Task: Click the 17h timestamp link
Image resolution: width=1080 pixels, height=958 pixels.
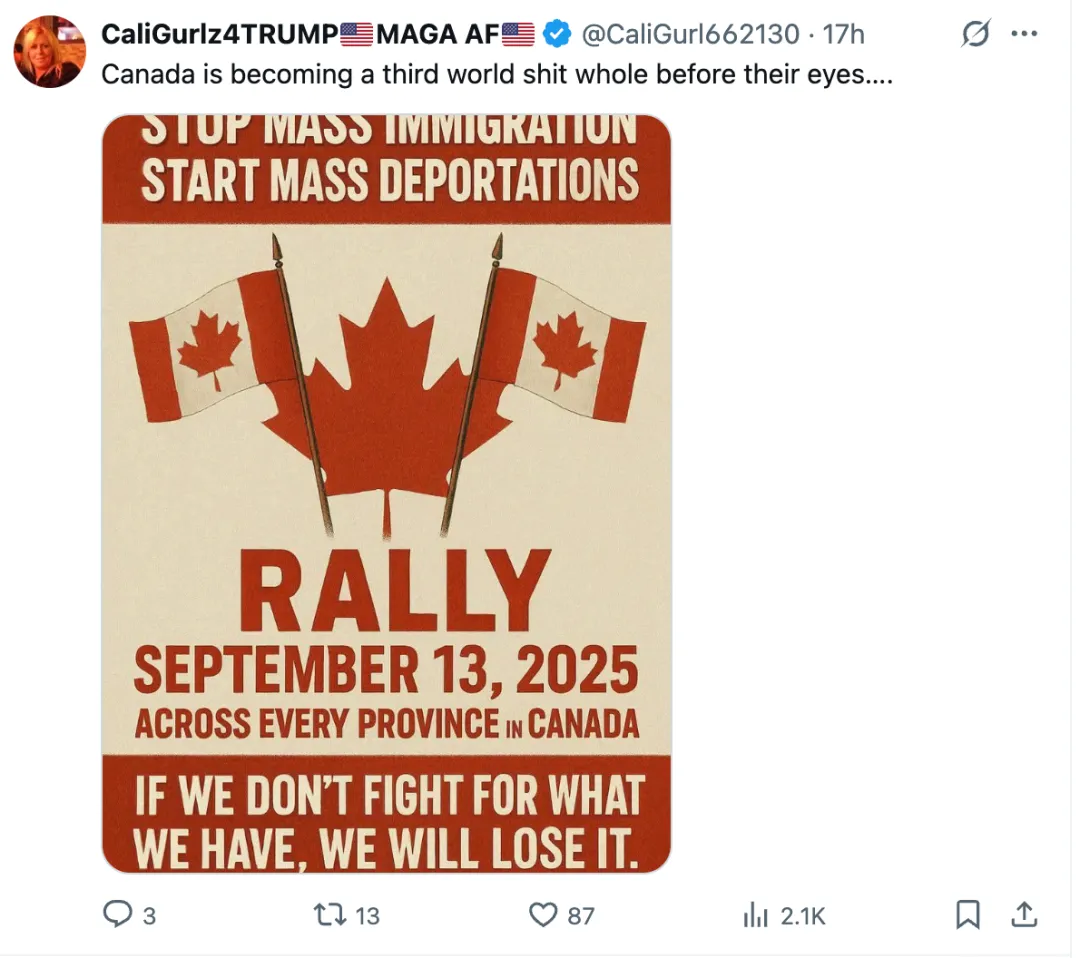Action: point(842,35)
